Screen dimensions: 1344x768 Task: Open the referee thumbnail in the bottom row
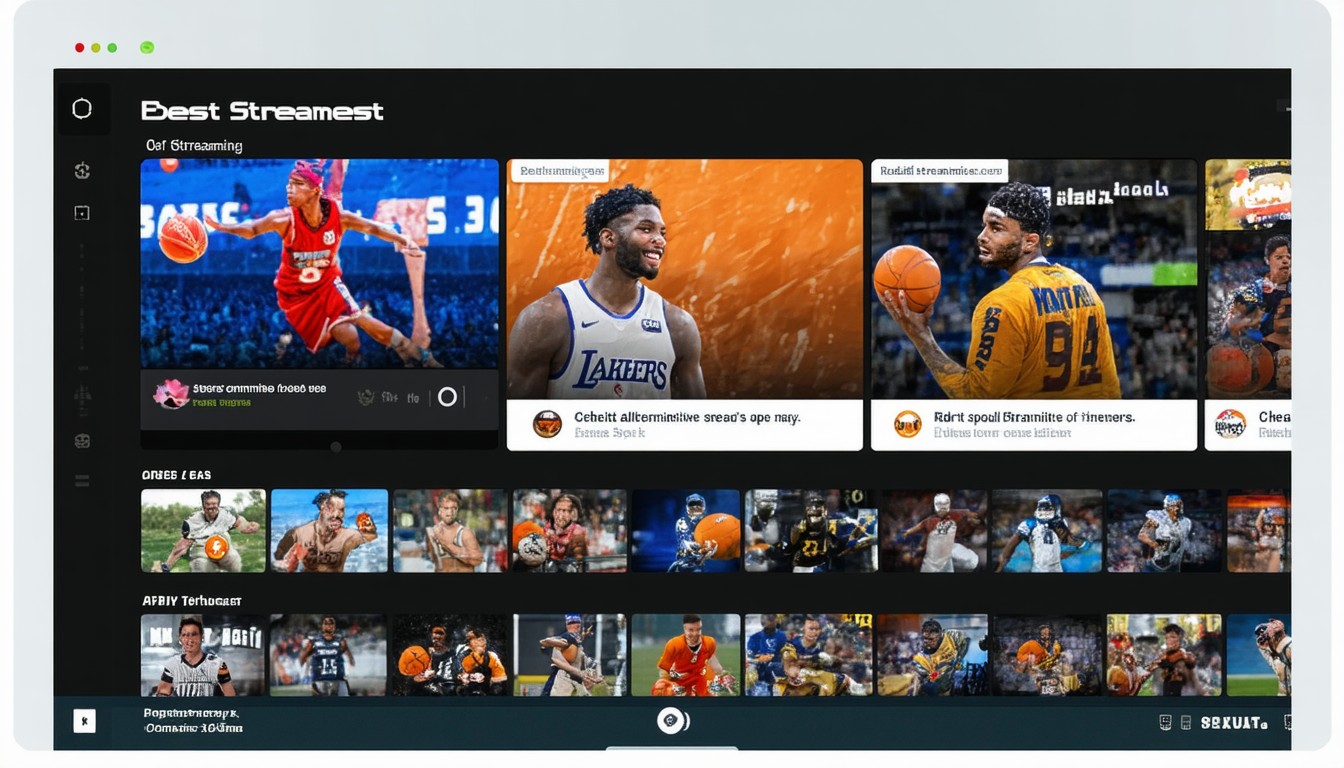pos(202,655)
